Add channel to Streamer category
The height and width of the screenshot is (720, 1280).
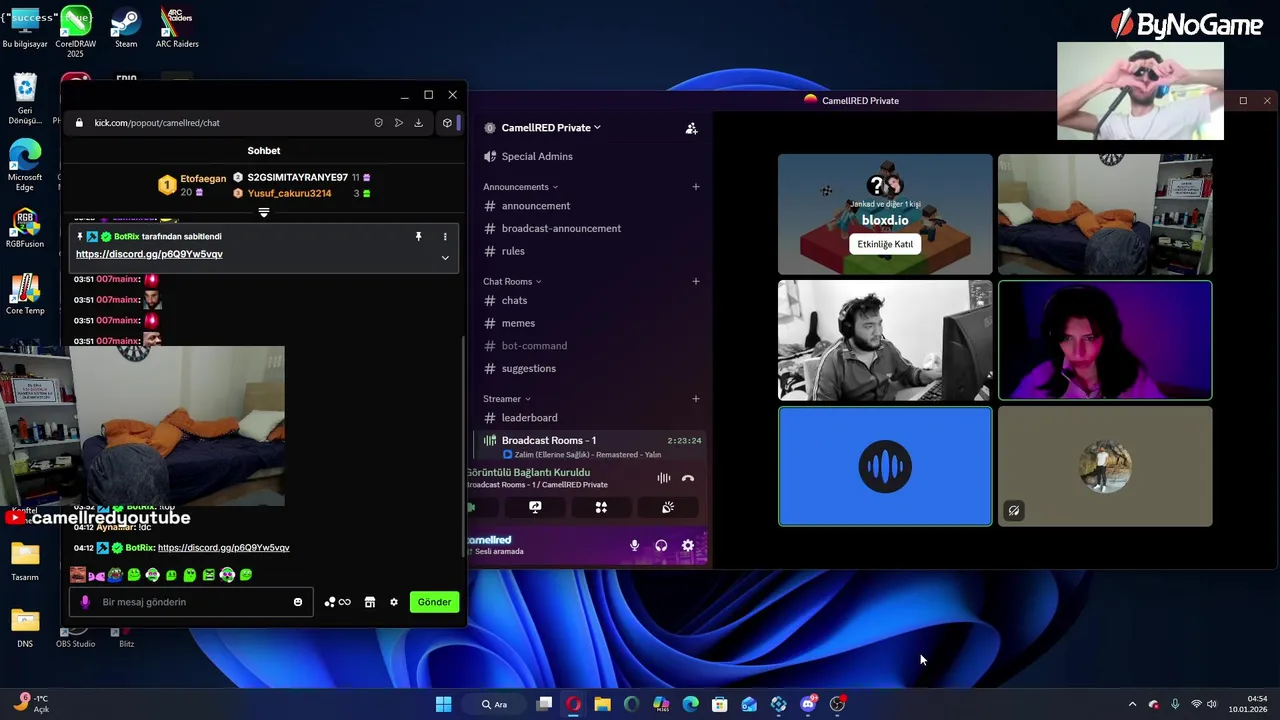pyautogui.click(x=696, y=399)
